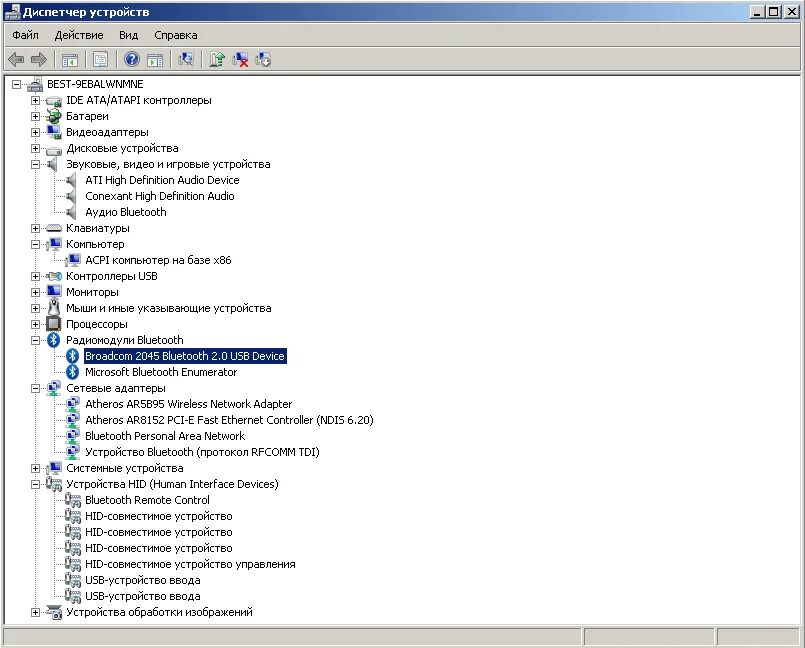Expand the Процессоры node
The height and width of the screenshot is (648, 805).
(35, 324)
